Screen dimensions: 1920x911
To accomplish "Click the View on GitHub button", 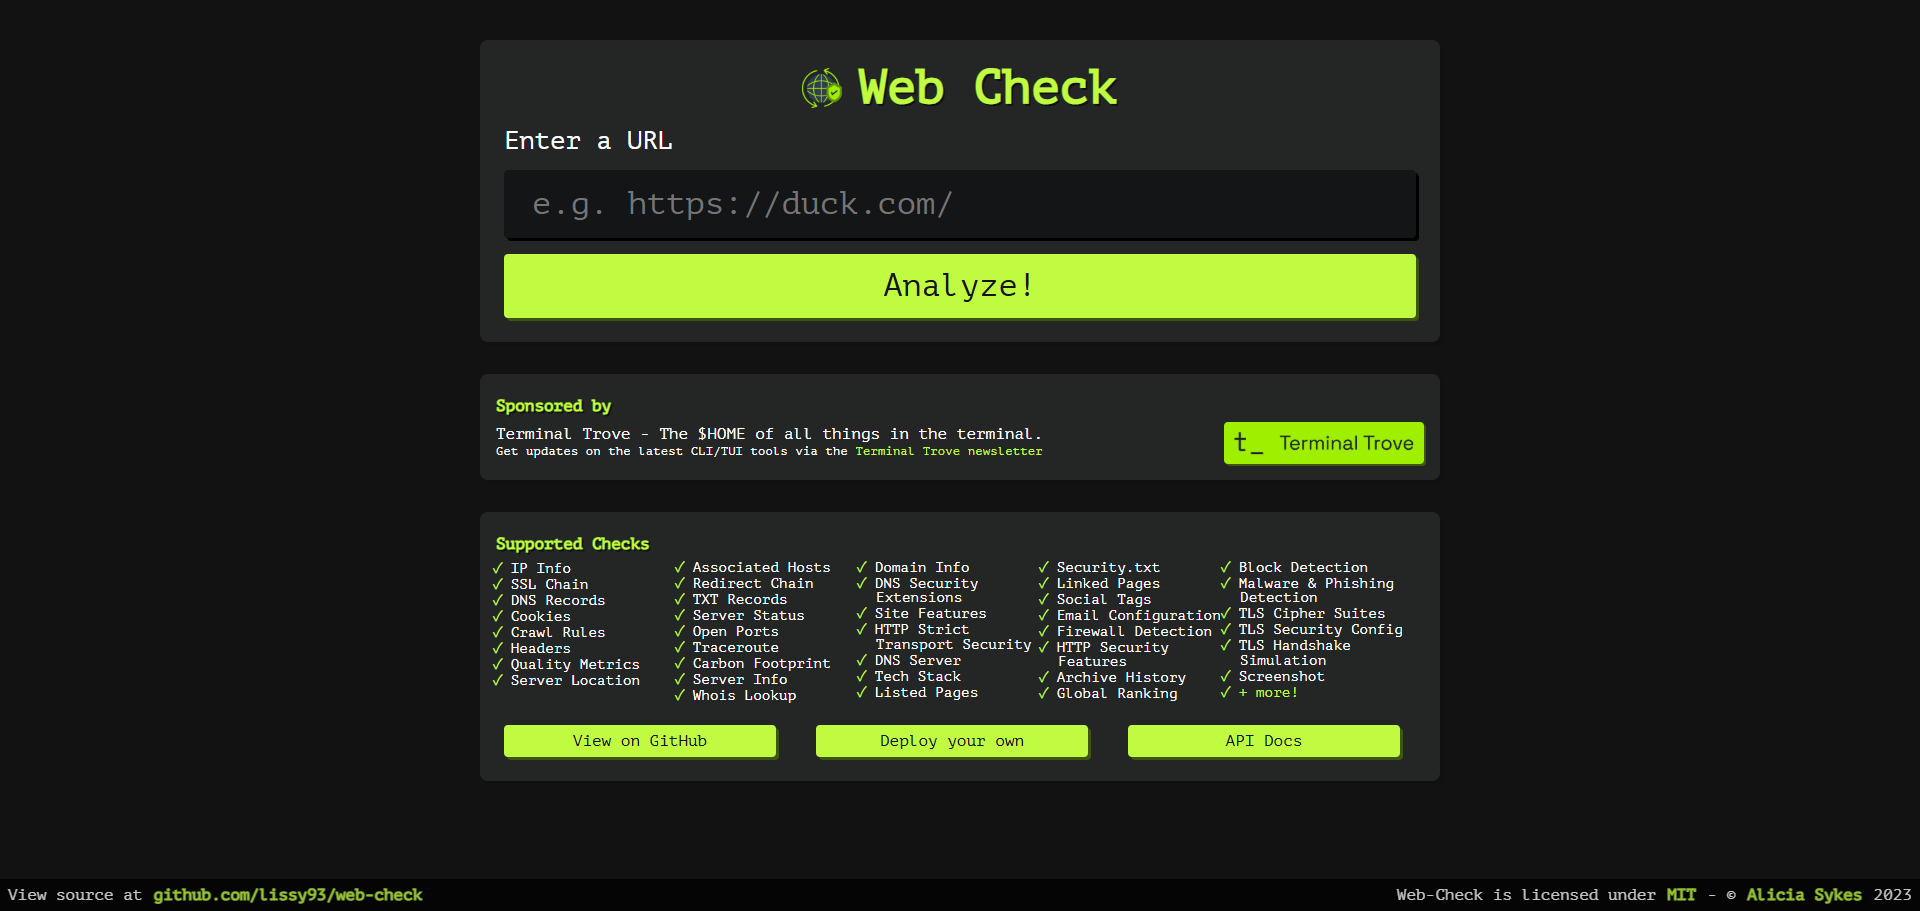I will click(x=640, y=741).
